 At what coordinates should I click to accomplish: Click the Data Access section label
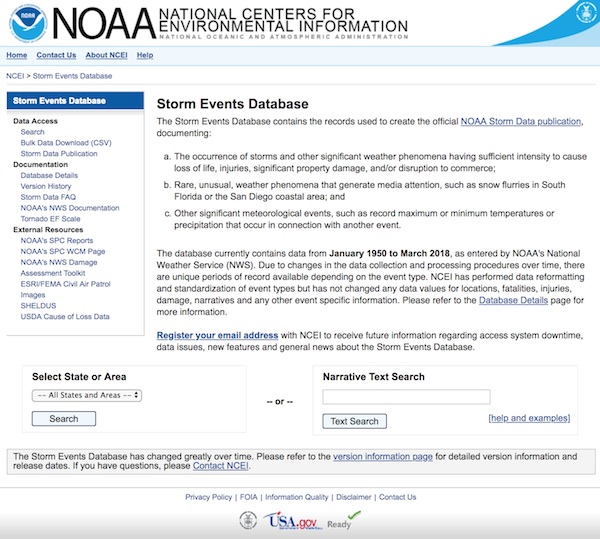point(35,121)
